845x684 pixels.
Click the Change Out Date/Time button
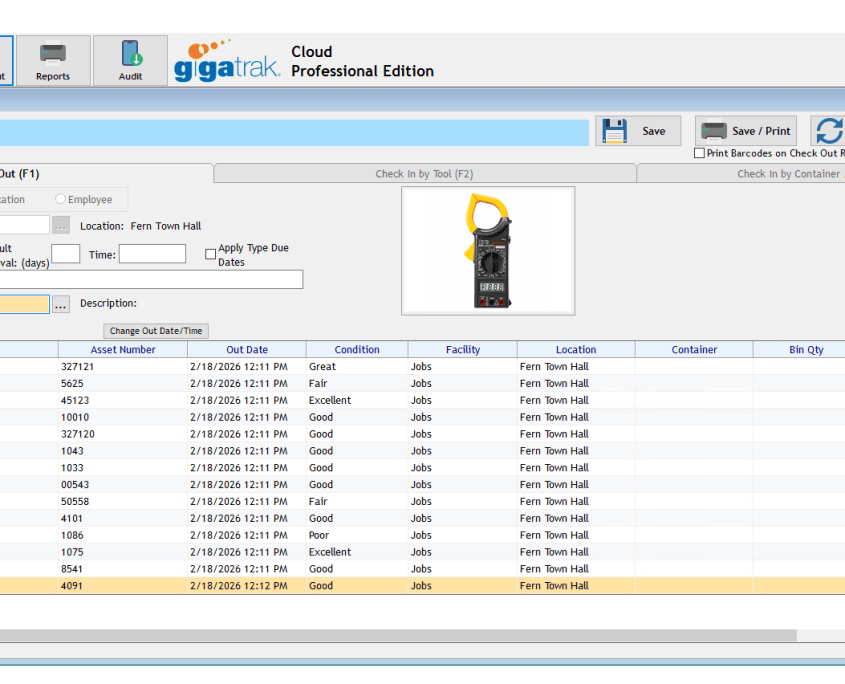coord(156,330)
